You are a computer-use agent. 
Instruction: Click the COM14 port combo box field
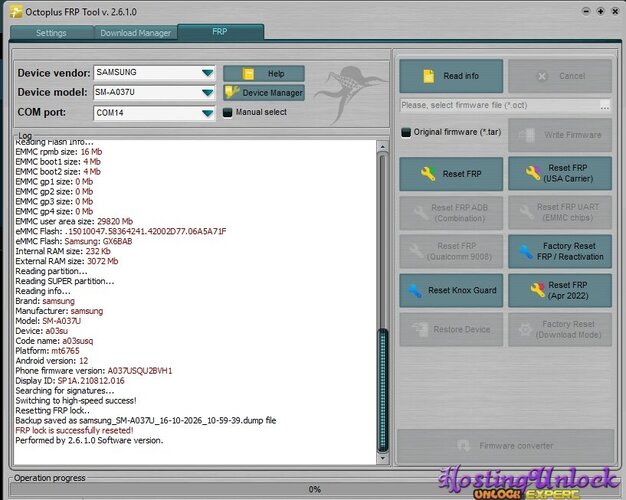[x=154, y=113]
